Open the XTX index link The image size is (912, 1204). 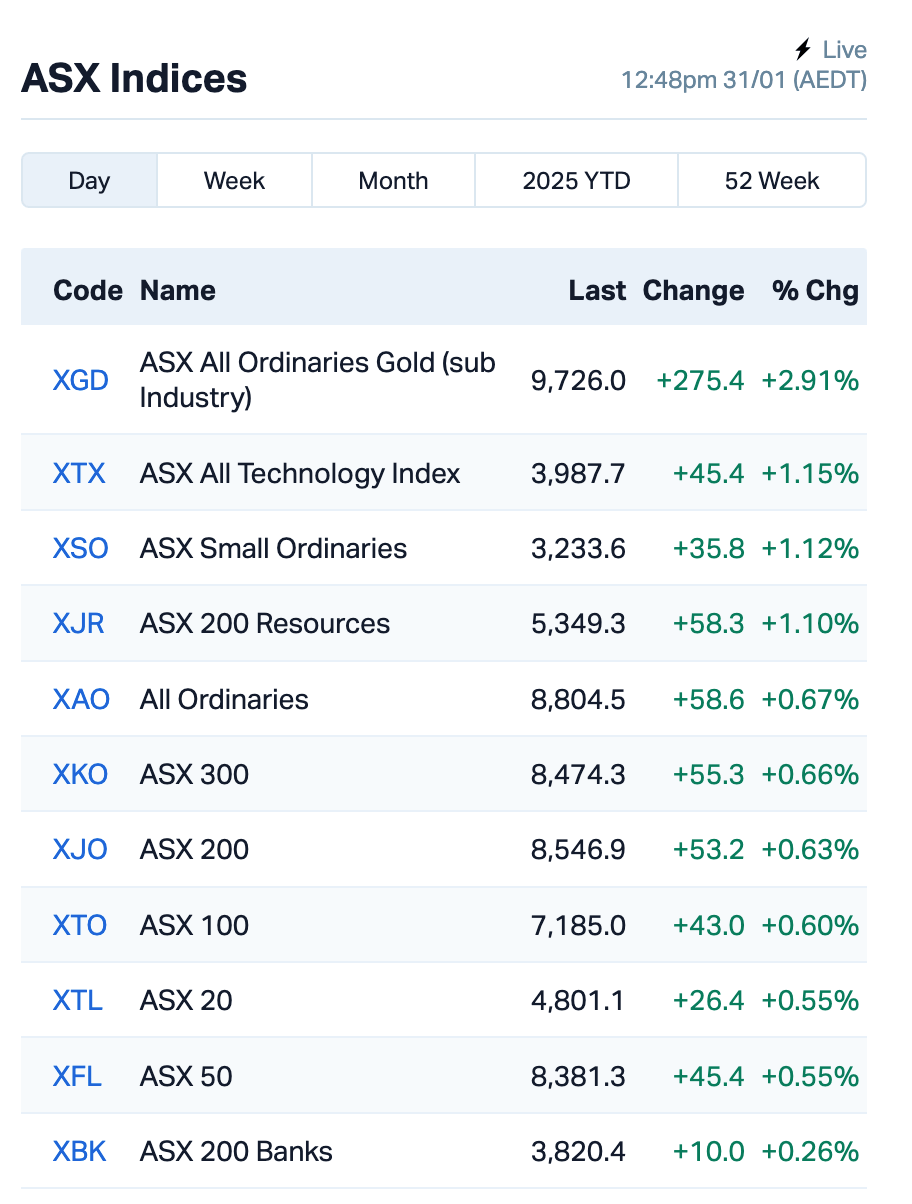tap(79, 473)
